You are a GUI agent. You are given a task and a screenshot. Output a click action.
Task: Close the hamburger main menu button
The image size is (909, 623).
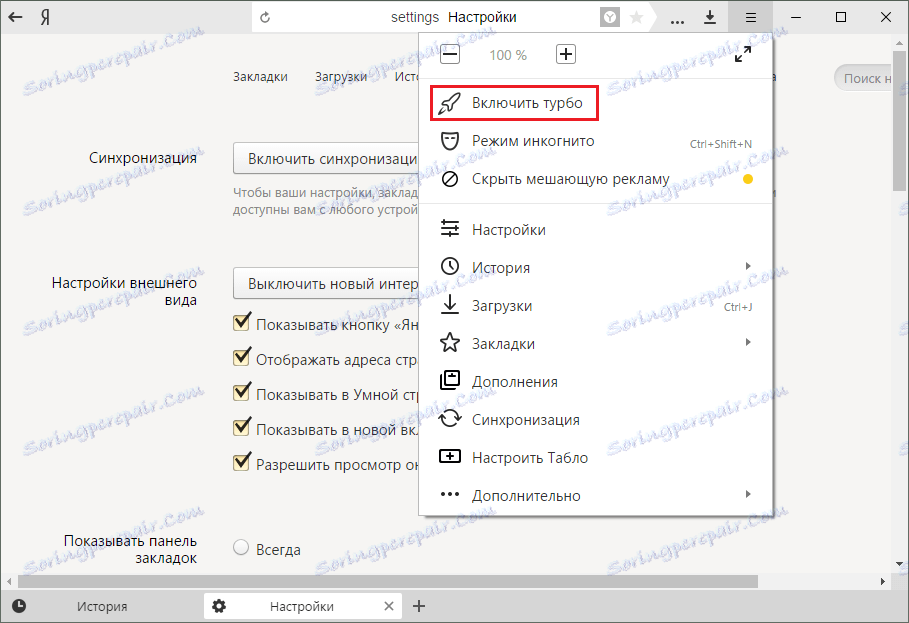[x=751, y=17]
